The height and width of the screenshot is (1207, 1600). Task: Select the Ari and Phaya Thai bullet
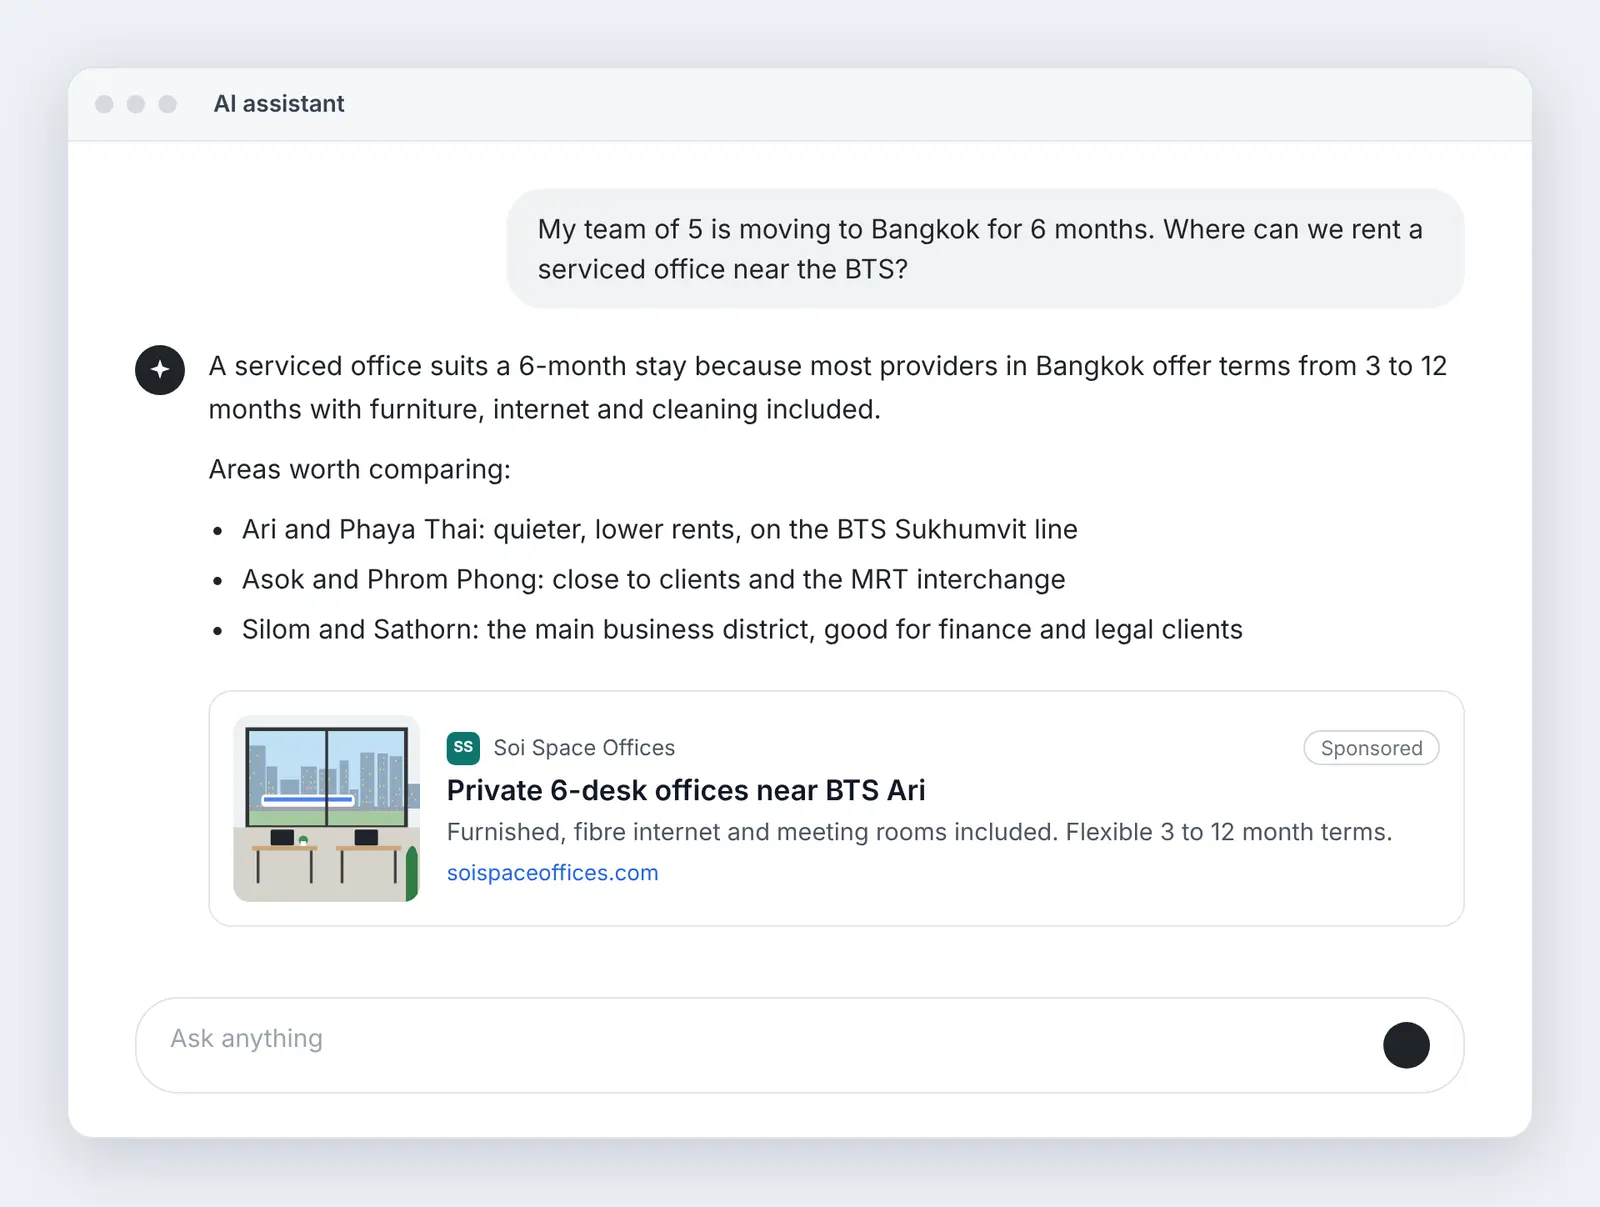(x=660, y=529)
